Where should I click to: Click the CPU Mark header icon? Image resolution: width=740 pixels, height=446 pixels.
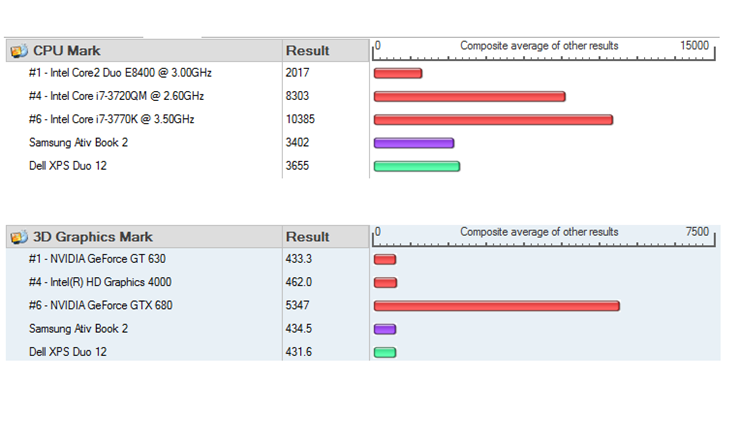(19, 51)
